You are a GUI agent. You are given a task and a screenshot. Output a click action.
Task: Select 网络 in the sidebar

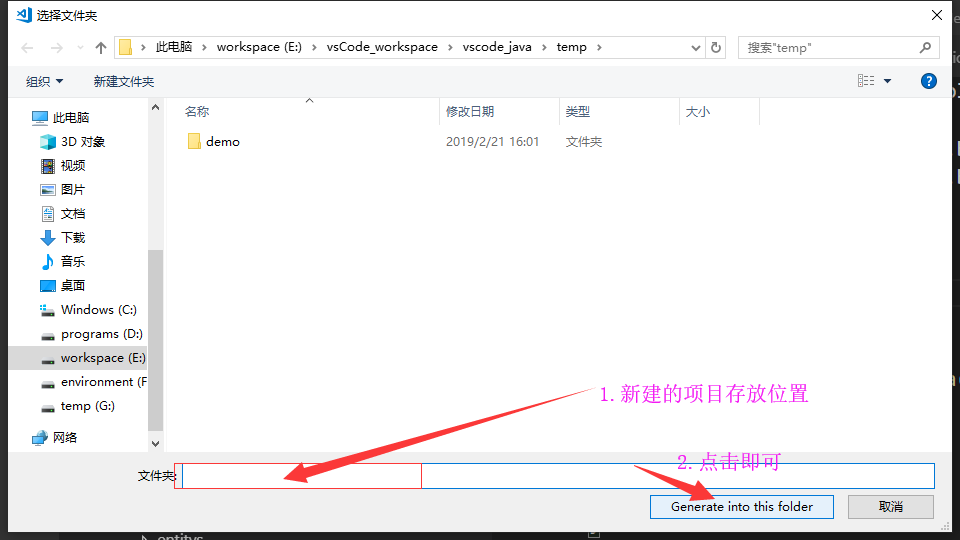click(x=65, y=438)
